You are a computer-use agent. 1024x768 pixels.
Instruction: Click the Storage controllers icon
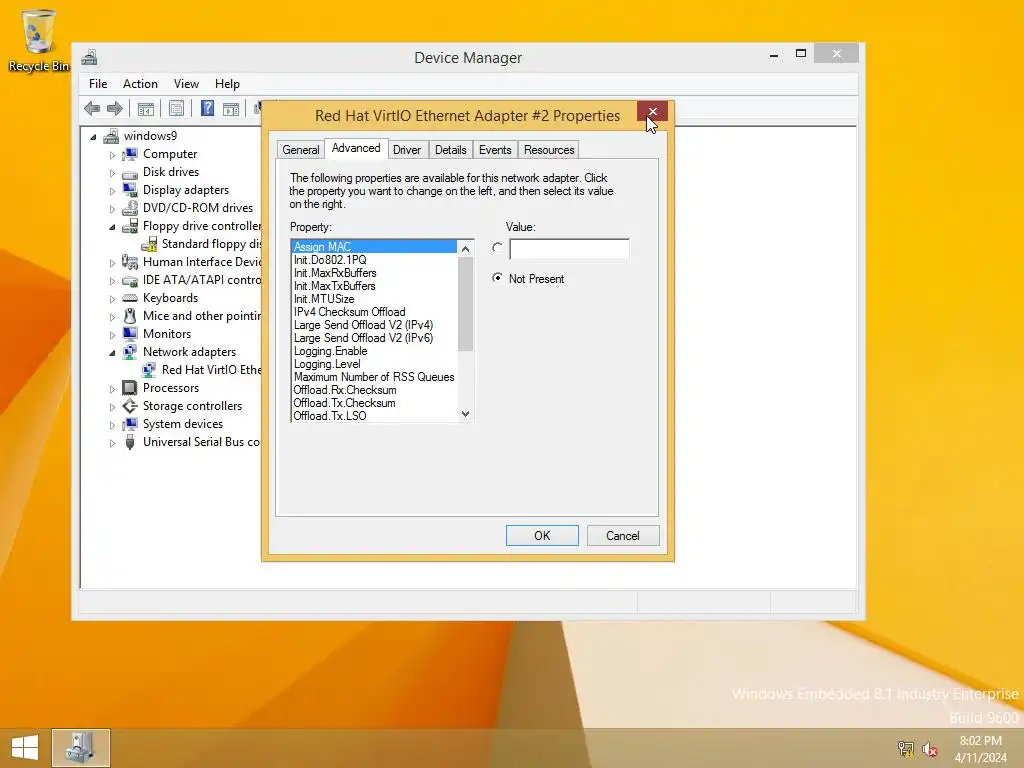(x=130, y=406)
